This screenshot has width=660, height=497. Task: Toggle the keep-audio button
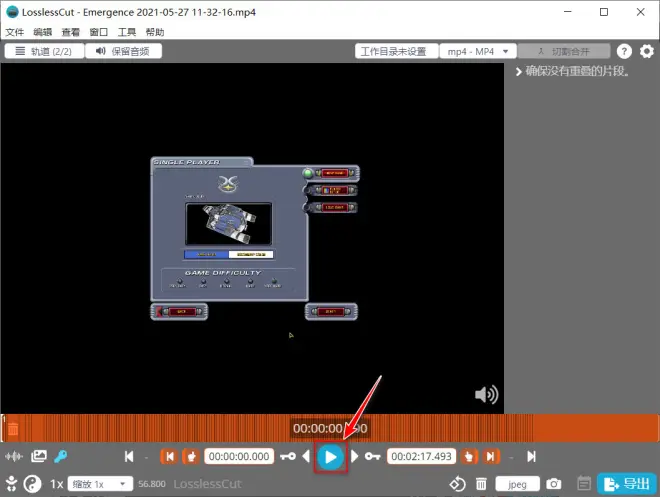[123, 51]
